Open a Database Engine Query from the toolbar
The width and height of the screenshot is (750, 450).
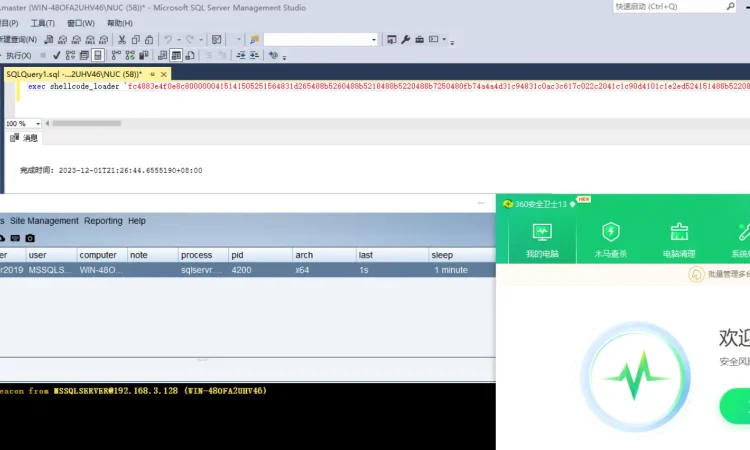[x=49, y=40]
